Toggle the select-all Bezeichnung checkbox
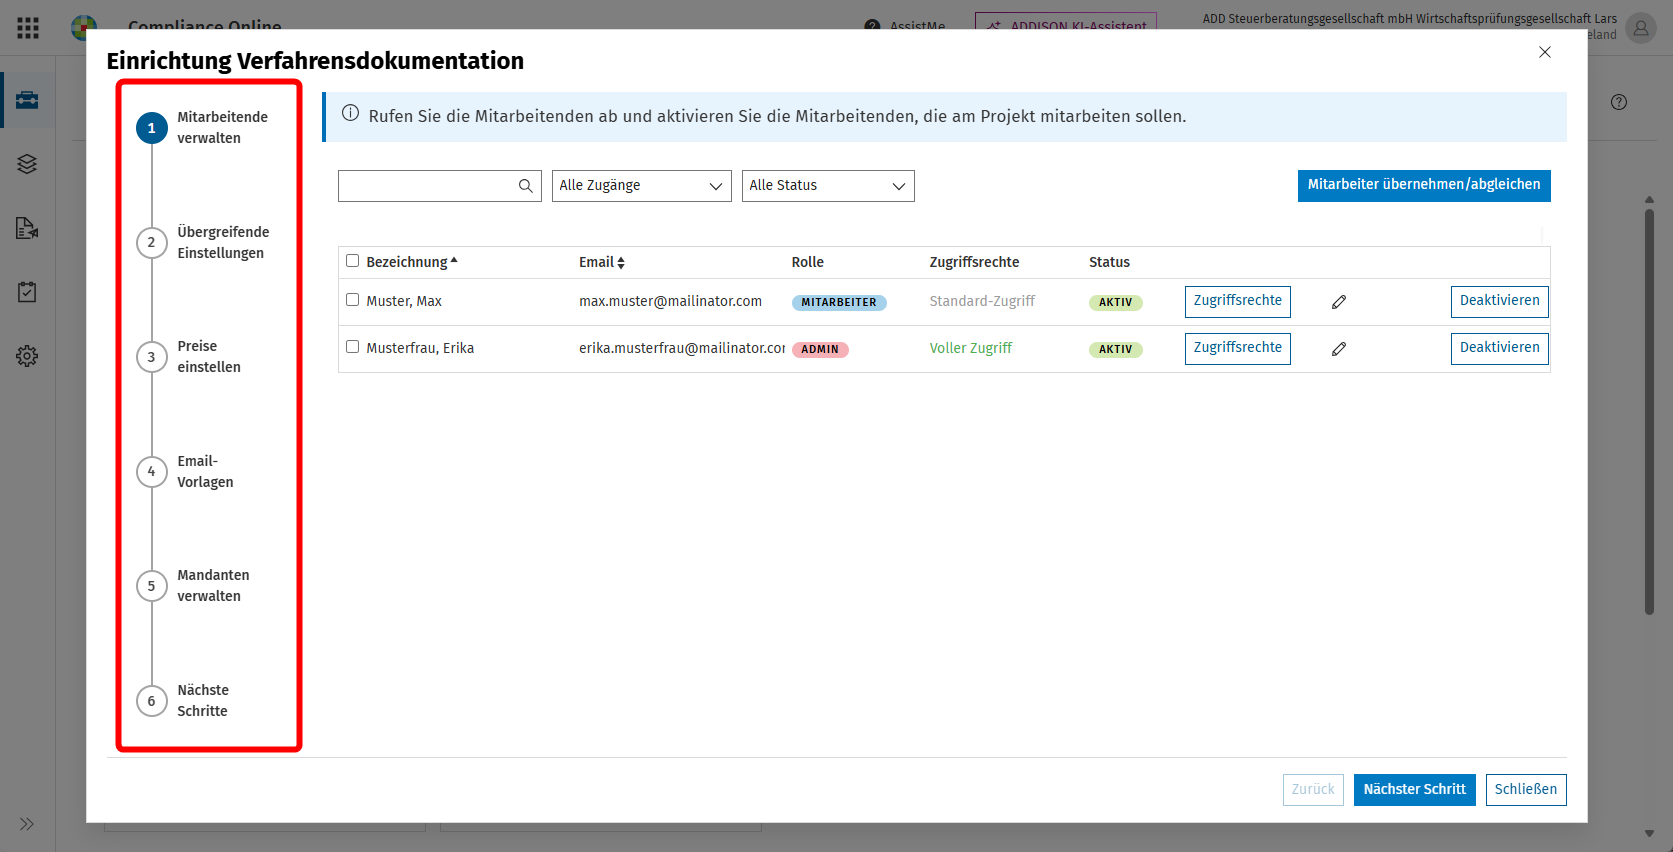 [x=352, y=261]
